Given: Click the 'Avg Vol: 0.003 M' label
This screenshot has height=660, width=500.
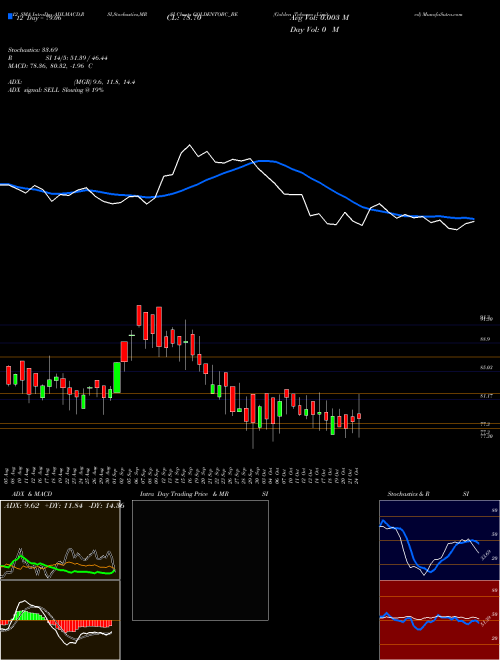Looking at the screenshot, I should click(319, 18).
